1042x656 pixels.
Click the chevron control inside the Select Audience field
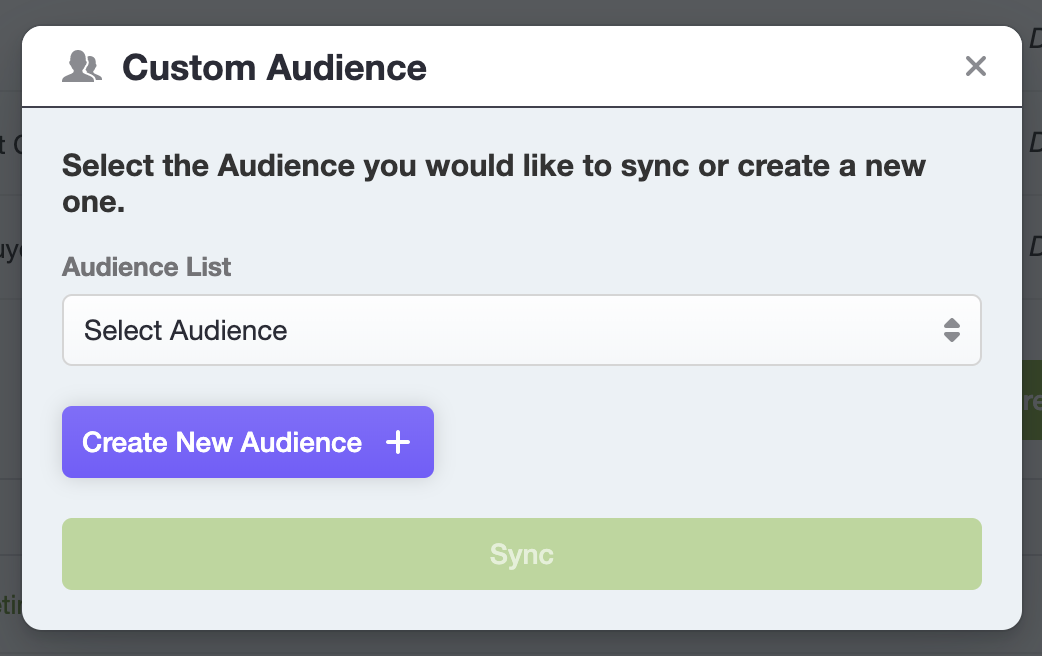click(x=953, y=330)
